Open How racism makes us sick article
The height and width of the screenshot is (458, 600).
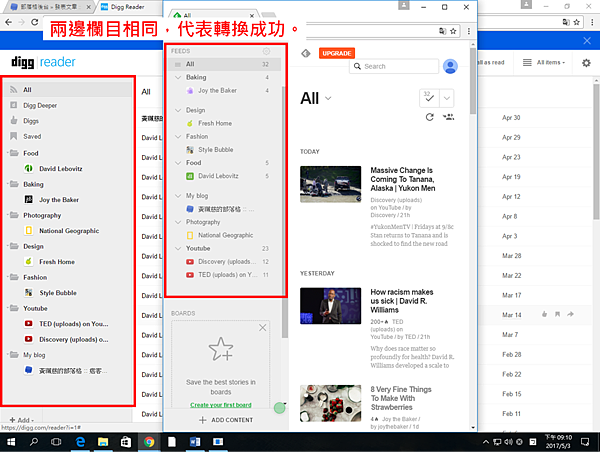coord(401,301)
